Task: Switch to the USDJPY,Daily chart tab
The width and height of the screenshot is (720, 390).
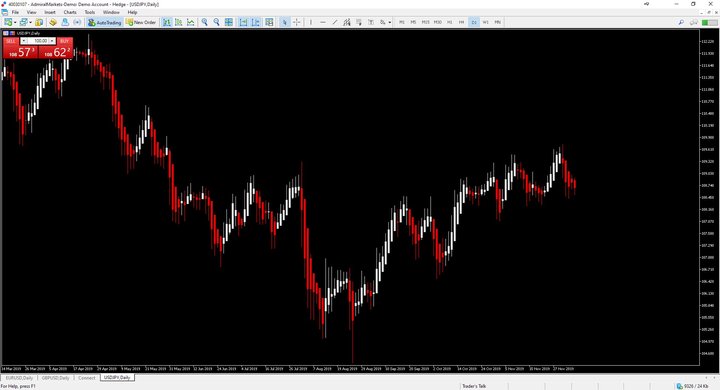Action: 117,378
